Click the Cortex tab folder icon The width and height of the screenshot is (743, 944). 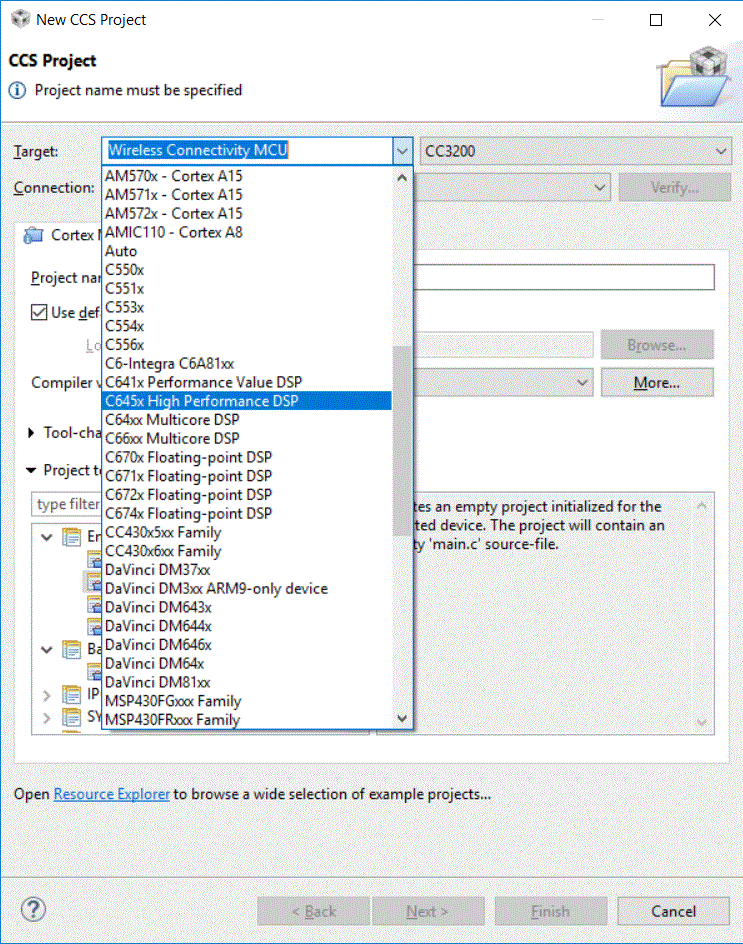33,235
